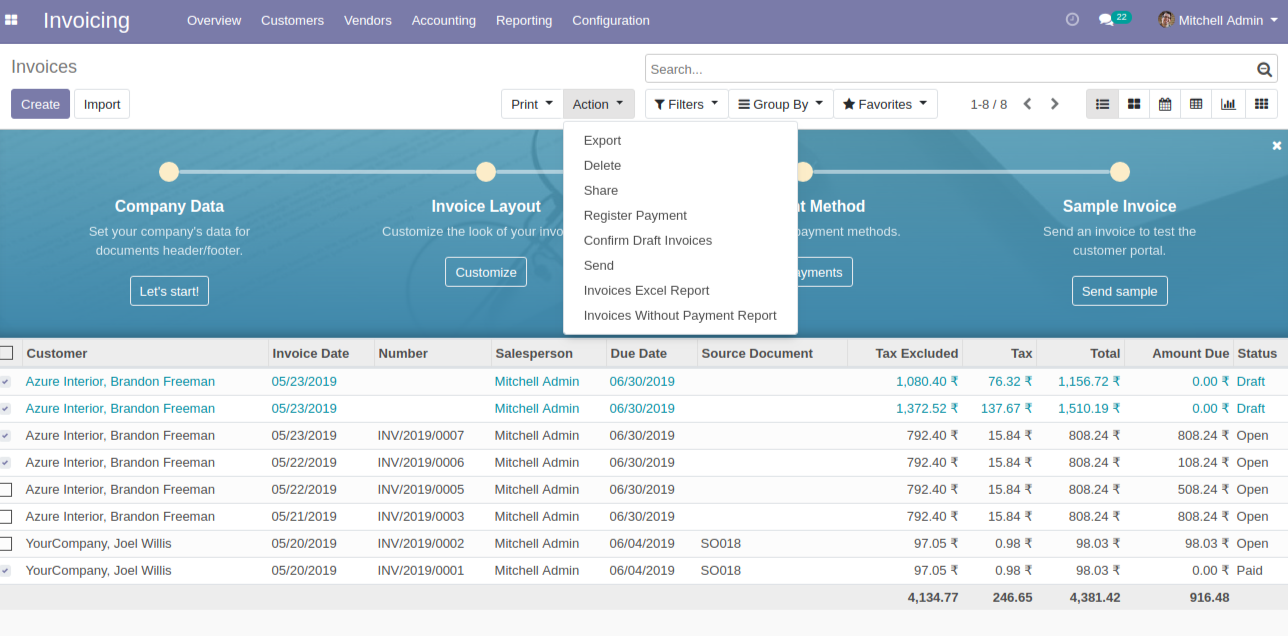Viewport: 1288px width, 636px height.
Task: Click the search magnifier icon
Action: click(x=1265, y=69)
